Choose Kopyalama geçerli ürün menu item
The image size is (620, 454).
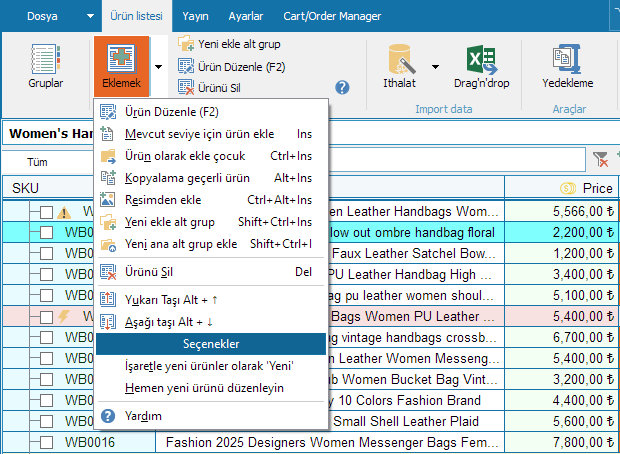click(x=210, y=178)
